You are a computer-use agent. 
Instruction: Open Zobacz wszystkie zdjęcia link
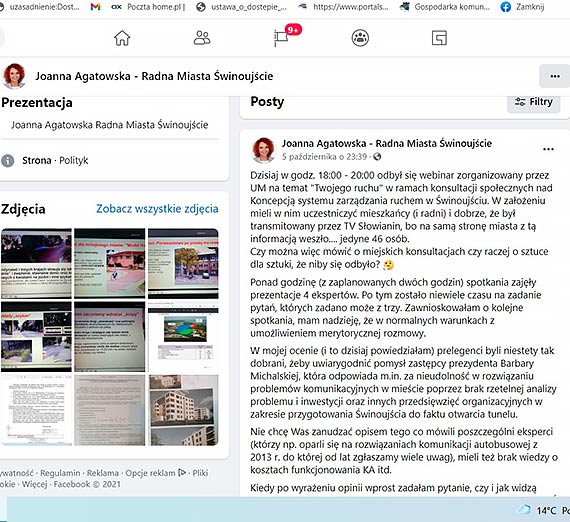[x=157, y=209]
